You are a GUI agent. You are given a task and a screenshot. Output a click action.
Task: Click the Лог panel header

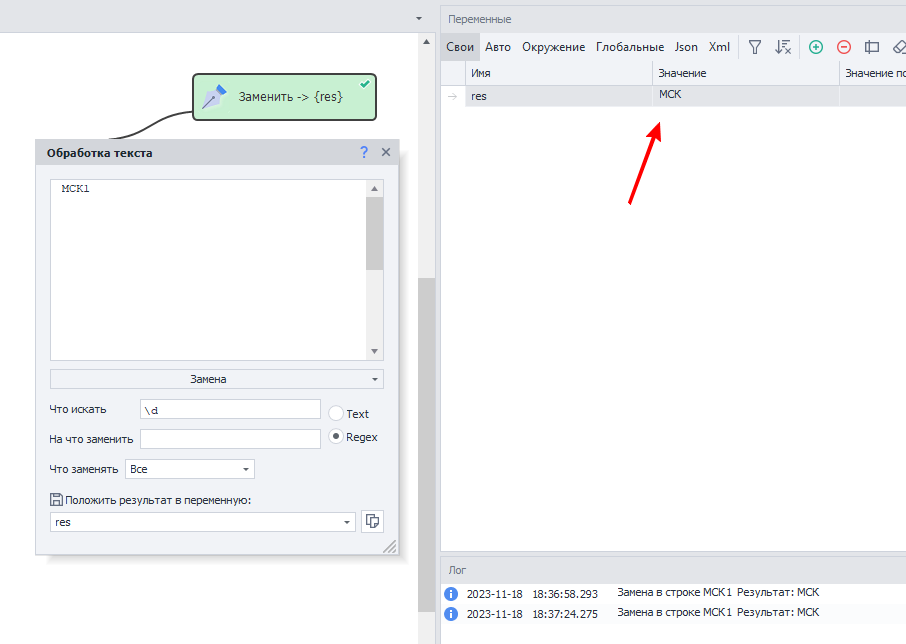coord(673,570)
